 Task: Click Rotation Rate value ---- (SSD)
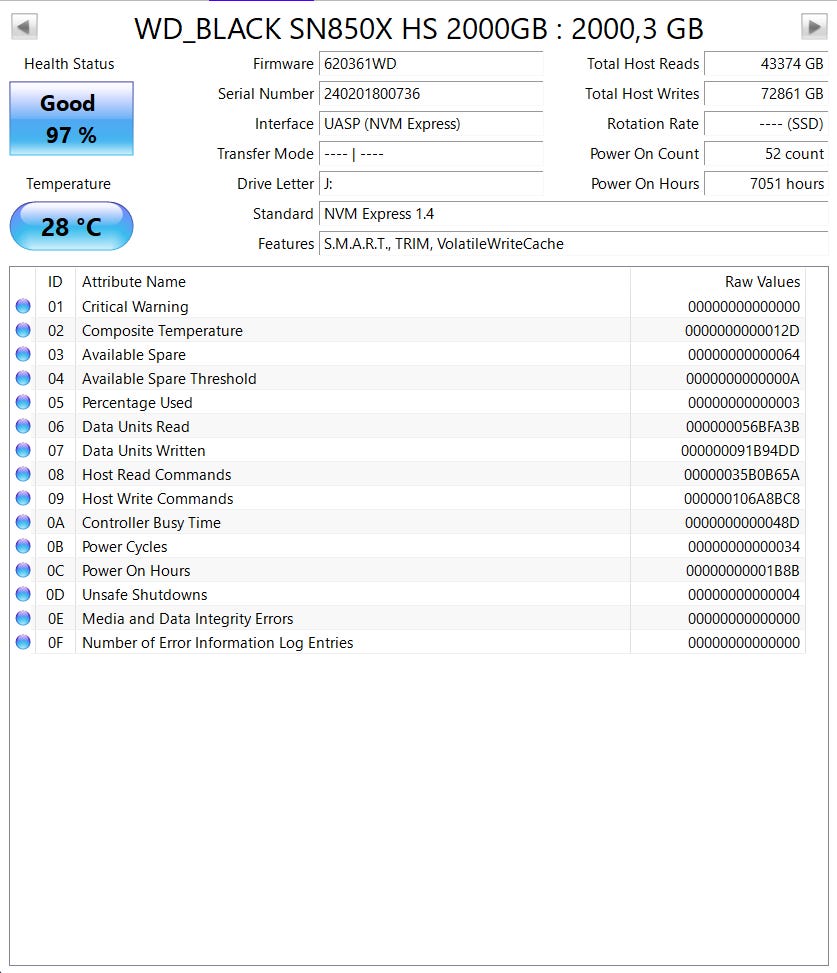pos(766,123)
